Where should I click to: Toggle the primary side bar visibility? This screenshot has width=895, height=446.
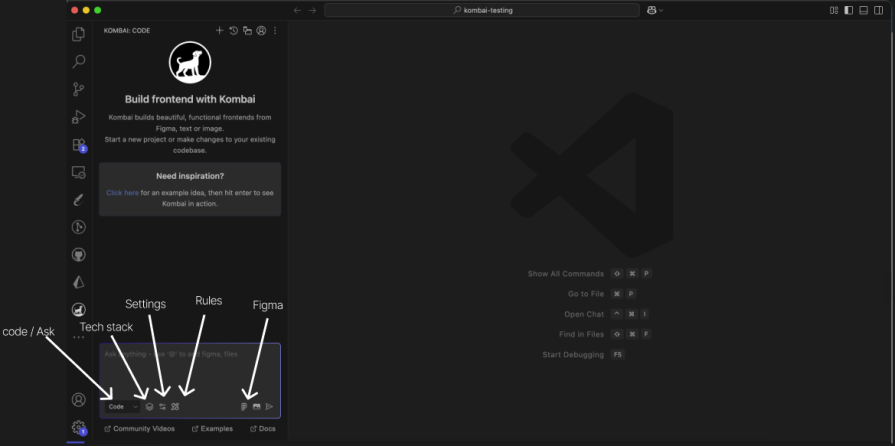[x=849, y=10]
